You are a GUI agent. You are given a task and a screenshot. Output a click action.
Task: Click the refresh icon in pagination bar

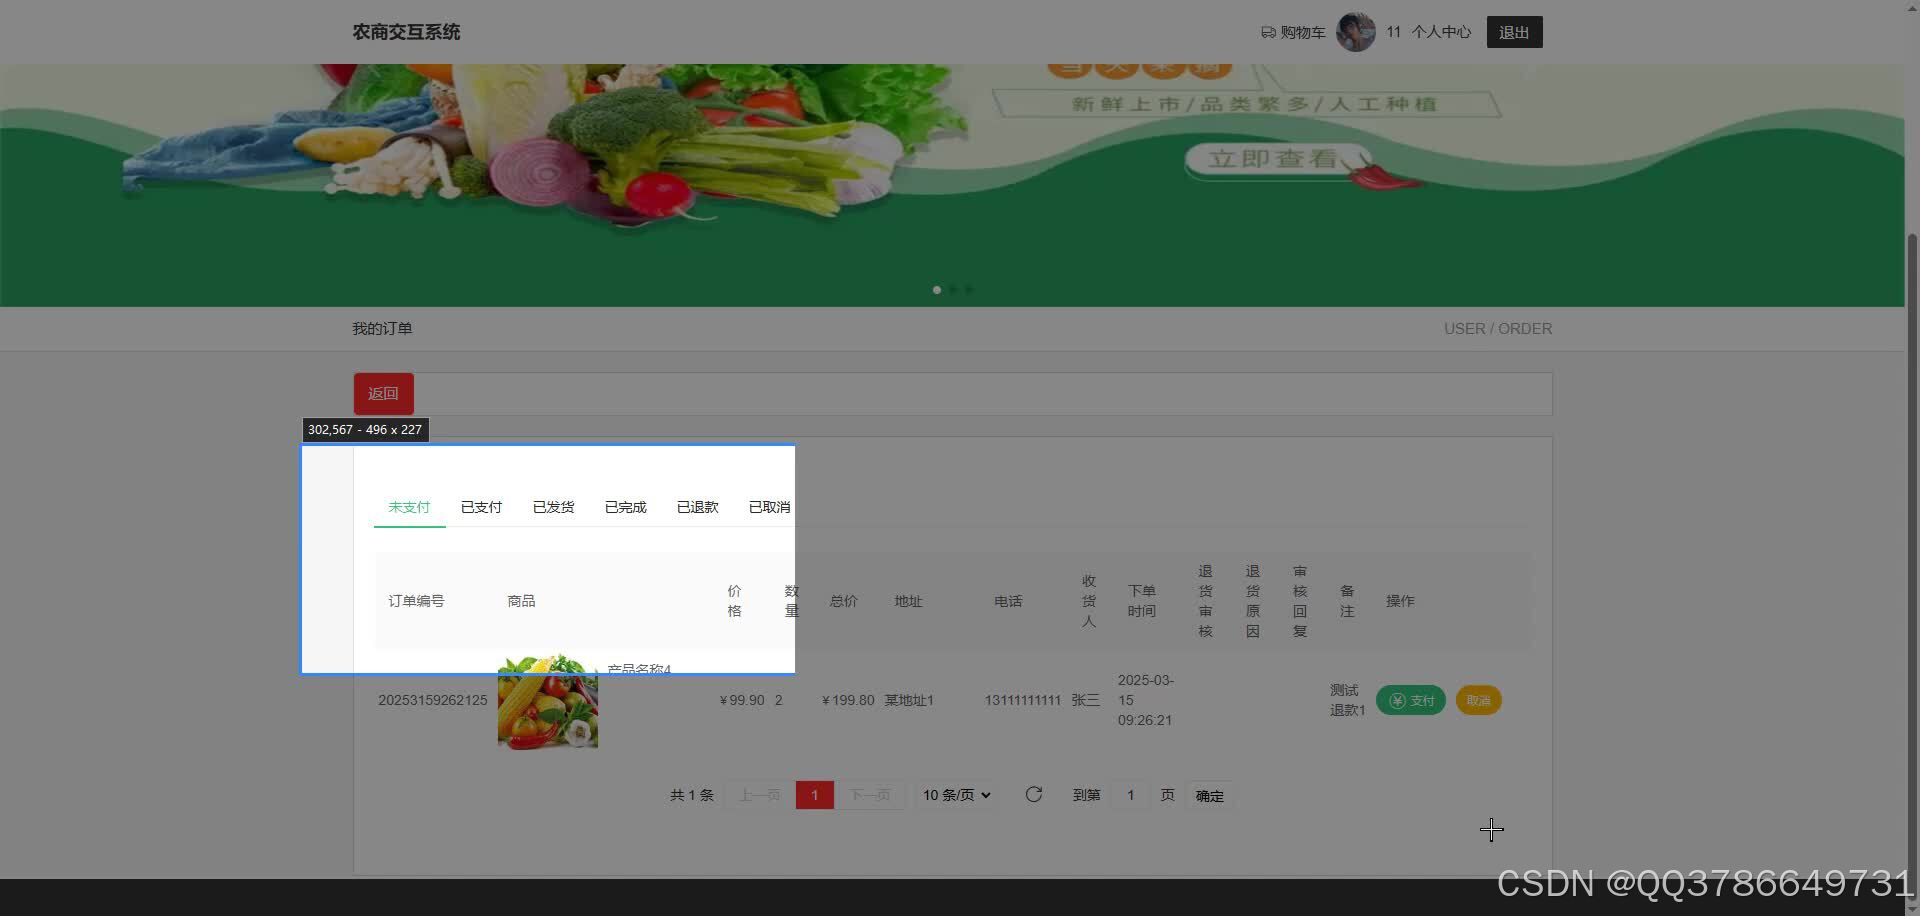pos(1034,794)
